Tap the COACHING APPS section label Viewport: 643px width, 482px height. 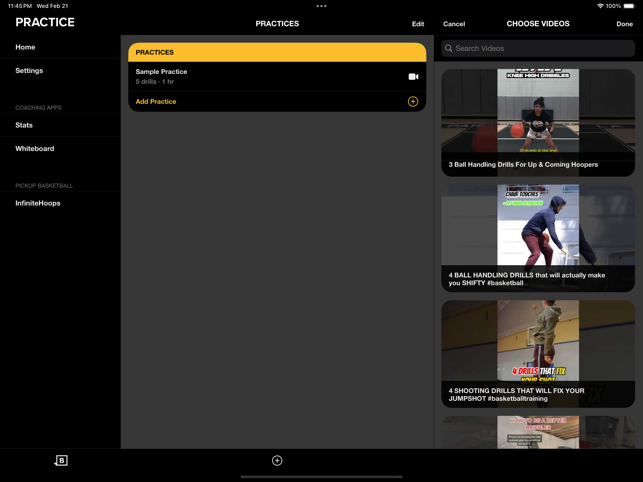[38, 107]
